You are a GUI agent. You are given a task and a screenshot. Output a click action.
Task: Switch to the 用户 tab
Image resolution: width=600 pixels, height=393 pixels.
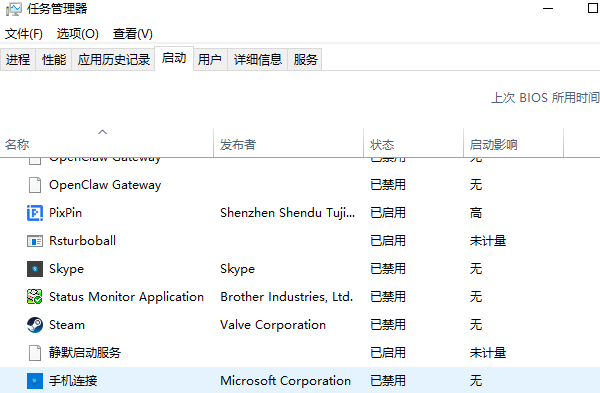point(210,59)
